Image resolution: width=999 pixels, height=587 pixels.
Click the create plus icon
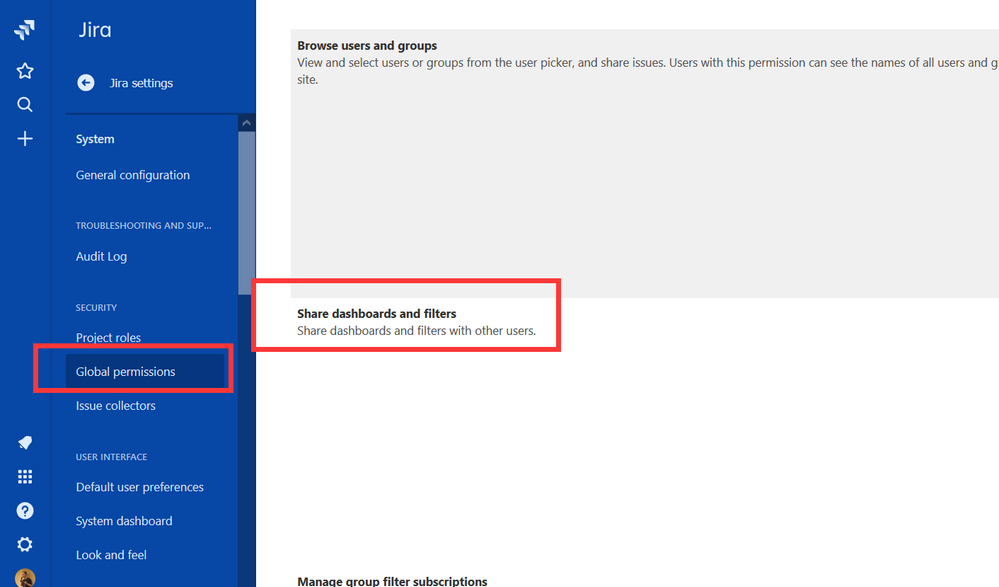click(x=25, y=138)
